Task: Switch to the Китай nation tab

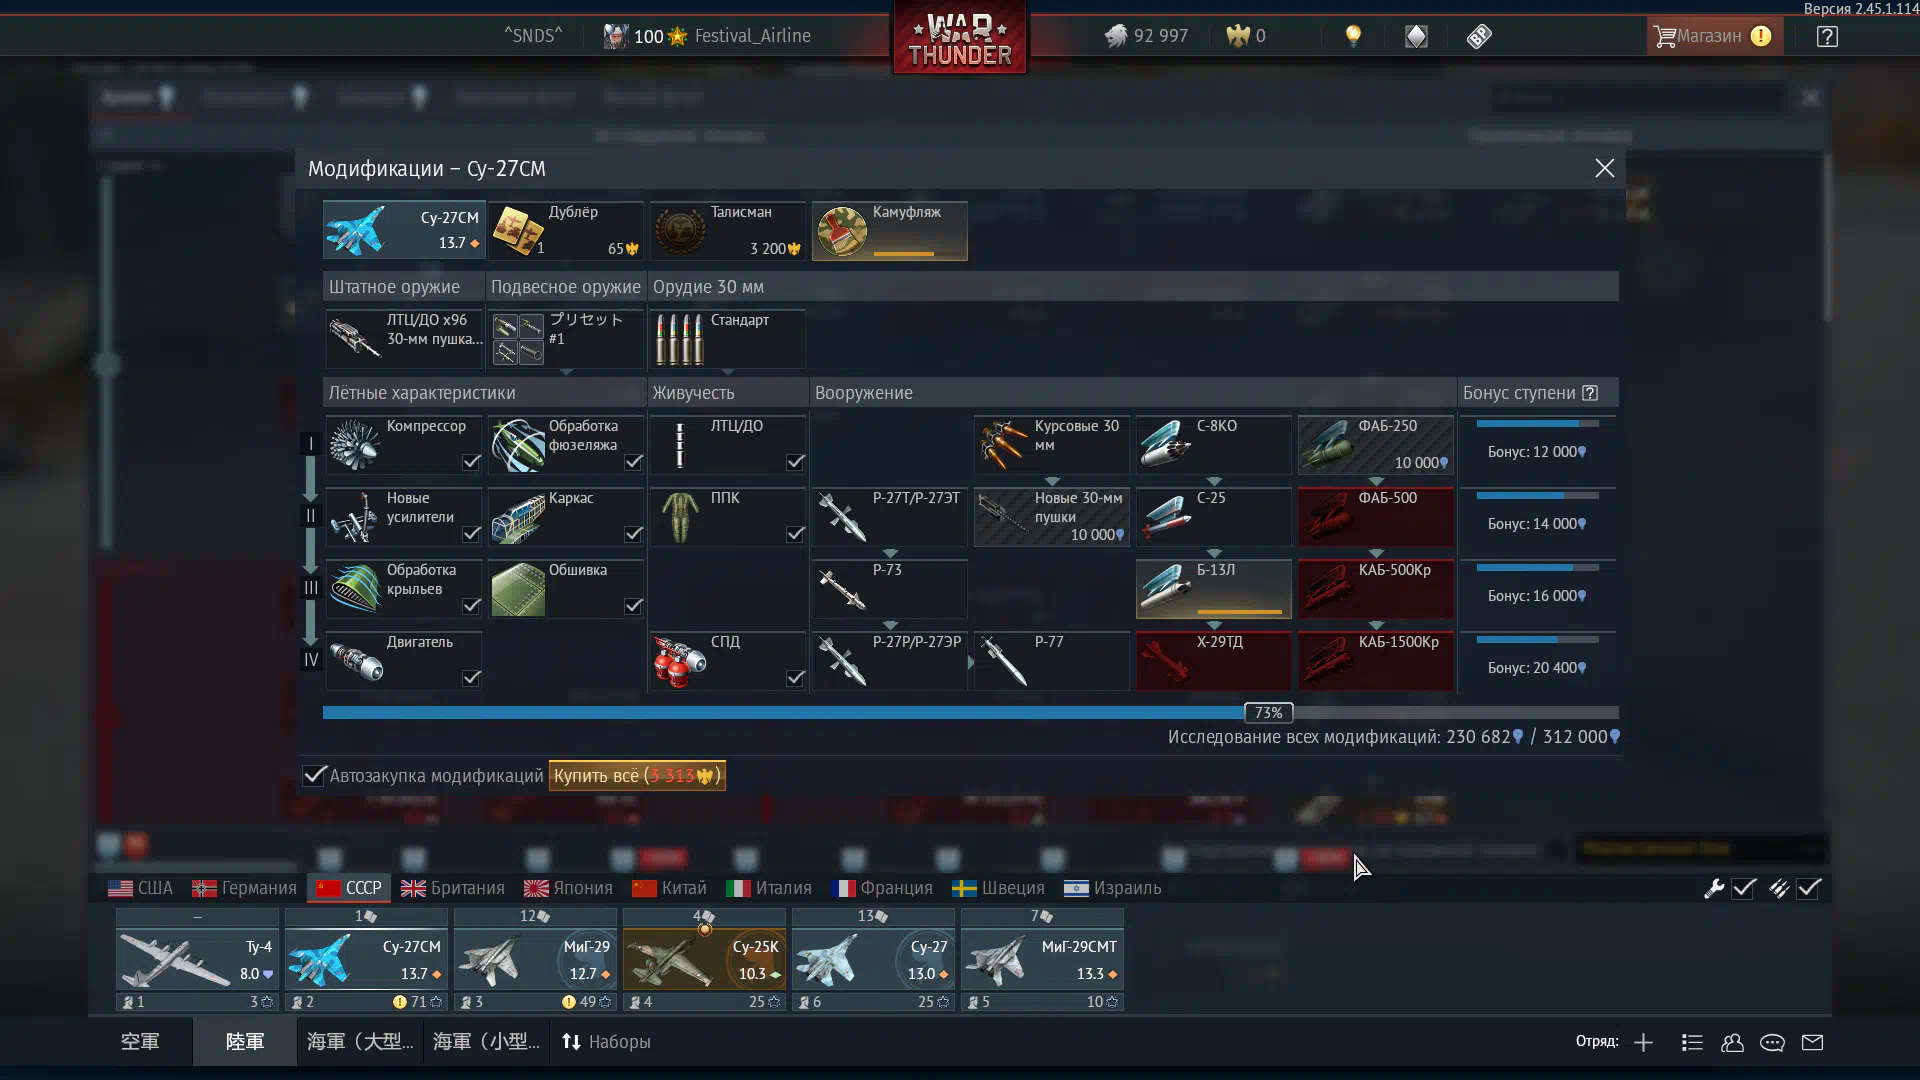Action: (x=669, y=888)
